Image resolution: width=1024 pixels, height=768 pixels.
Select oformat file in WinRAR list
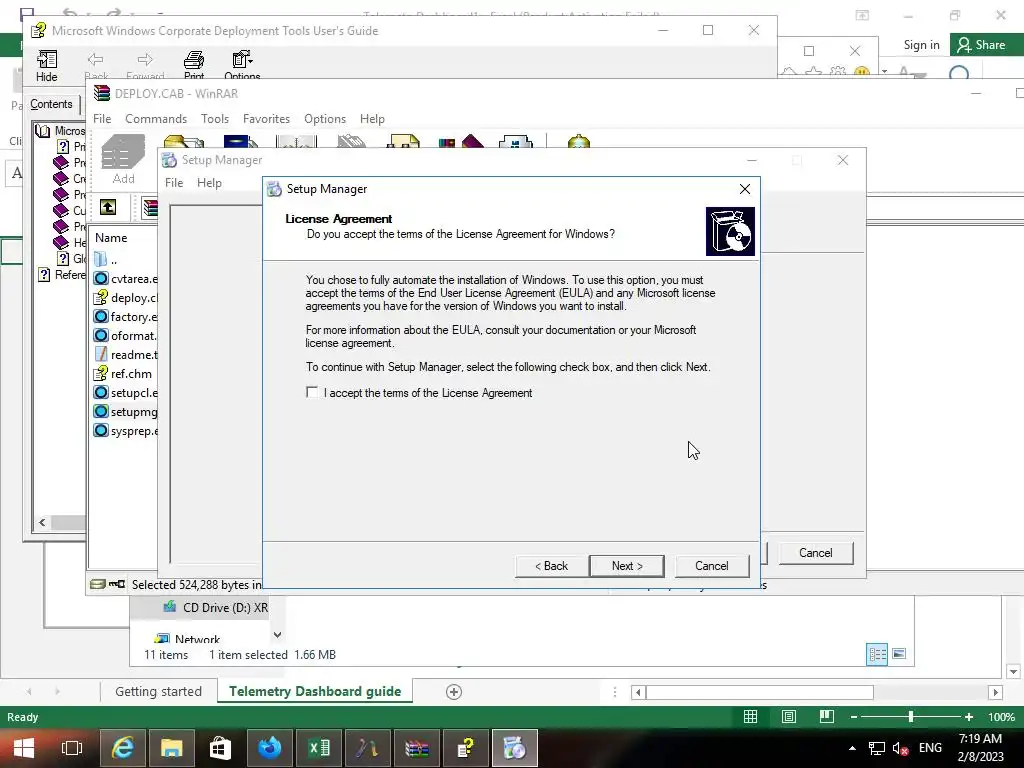[125, 336]
